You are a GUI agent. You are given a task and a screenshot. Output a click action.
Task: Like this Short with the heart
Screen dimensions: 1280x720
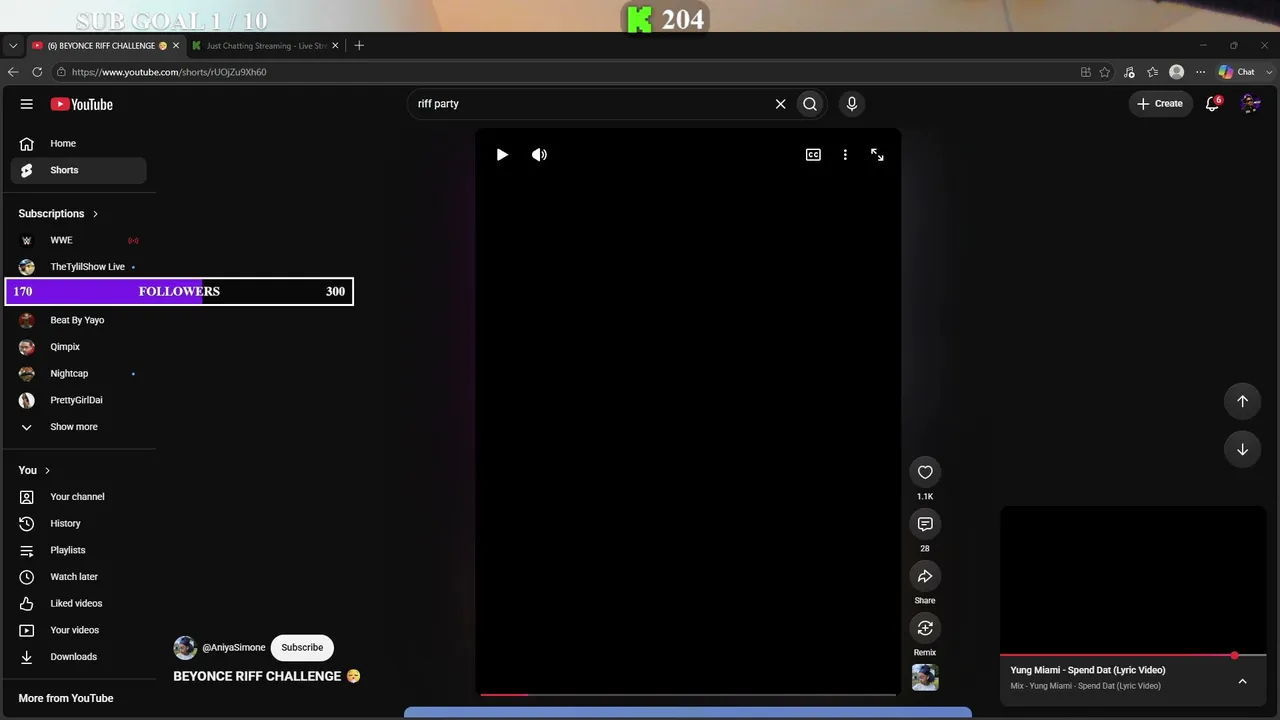tap(925, 472)
